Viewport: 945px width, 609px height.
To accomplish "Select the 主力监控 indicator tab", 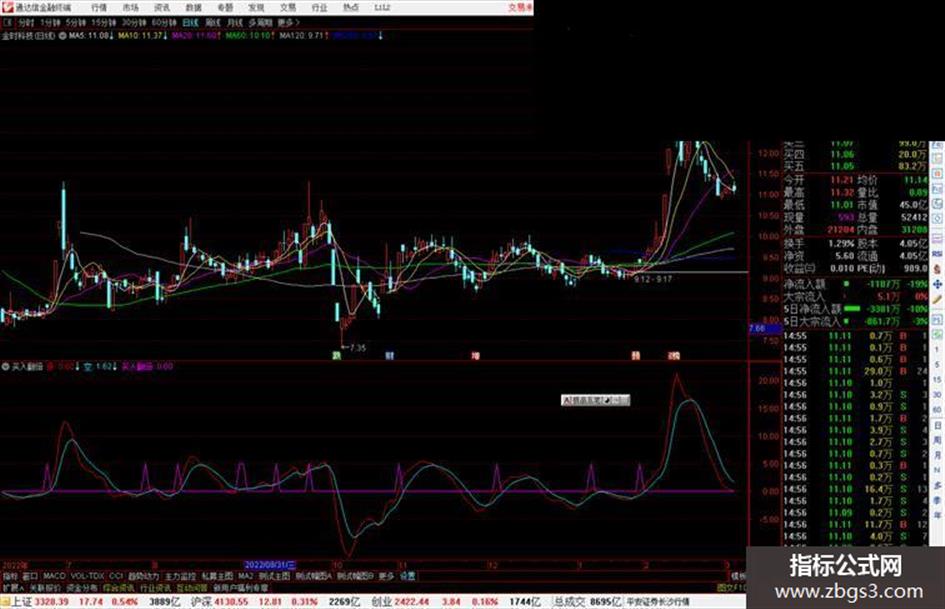I will coord(180,576).
